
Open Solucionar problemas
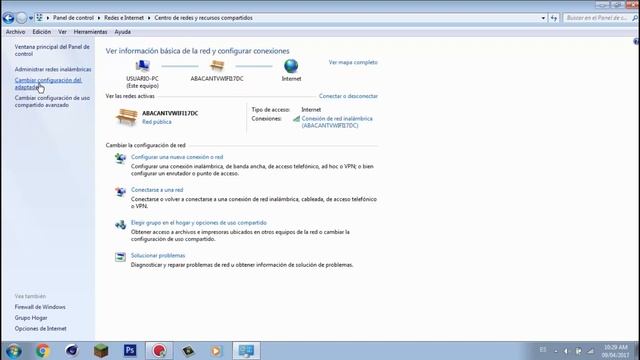pos(158,256)
